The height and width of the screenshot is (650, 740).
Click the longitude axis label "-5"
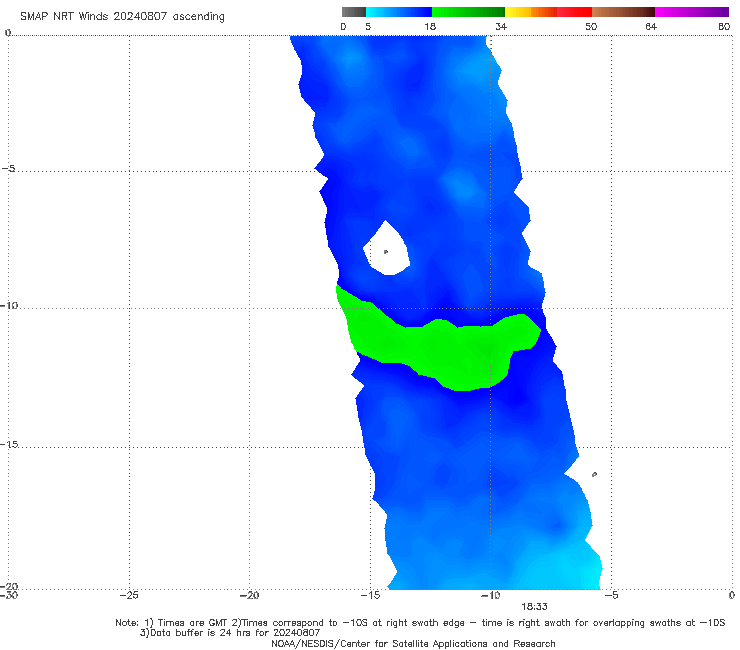[611, 595]
